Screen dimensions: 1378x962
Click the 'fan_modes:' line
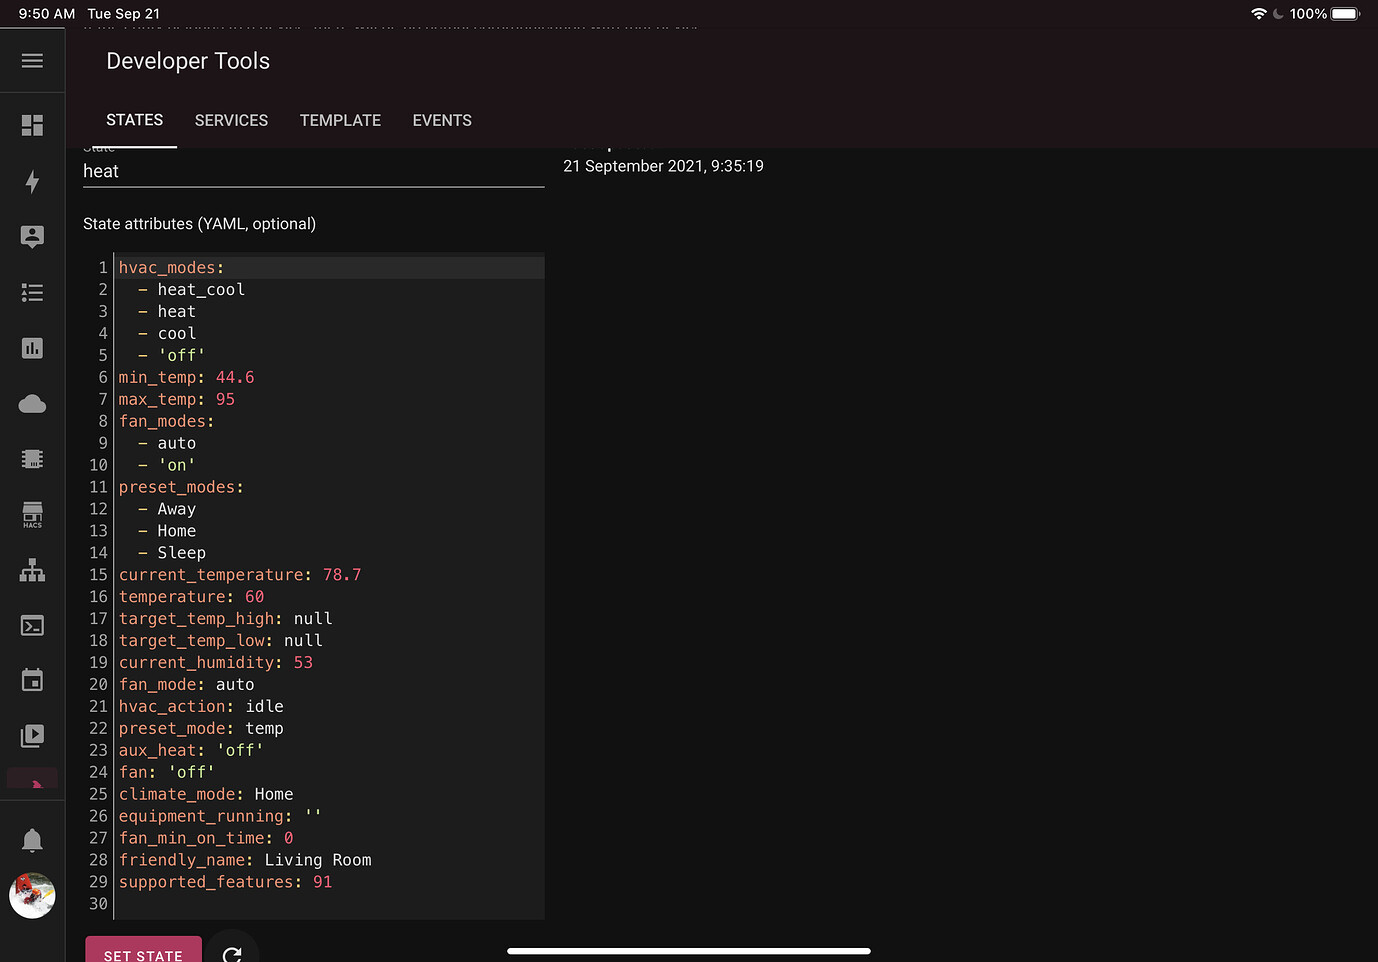click(x=167, y=422)
